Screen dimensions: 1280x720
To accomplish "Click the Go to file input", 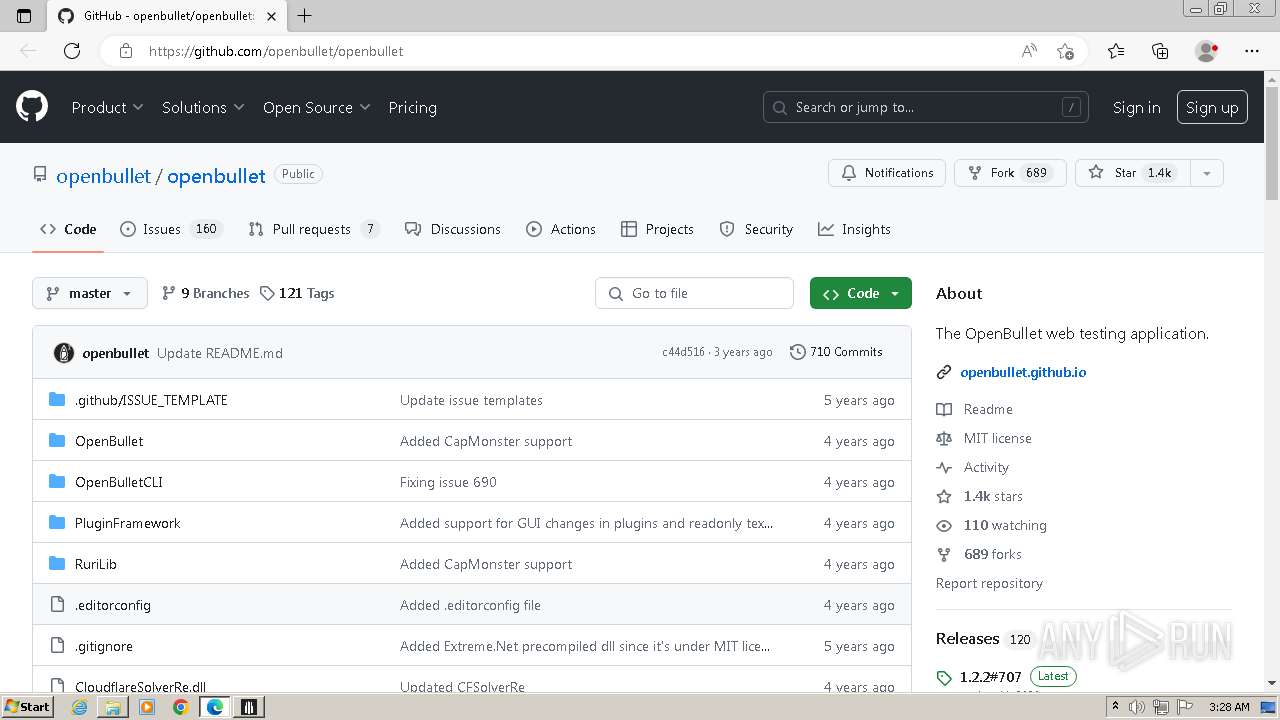I will point(694,293).
